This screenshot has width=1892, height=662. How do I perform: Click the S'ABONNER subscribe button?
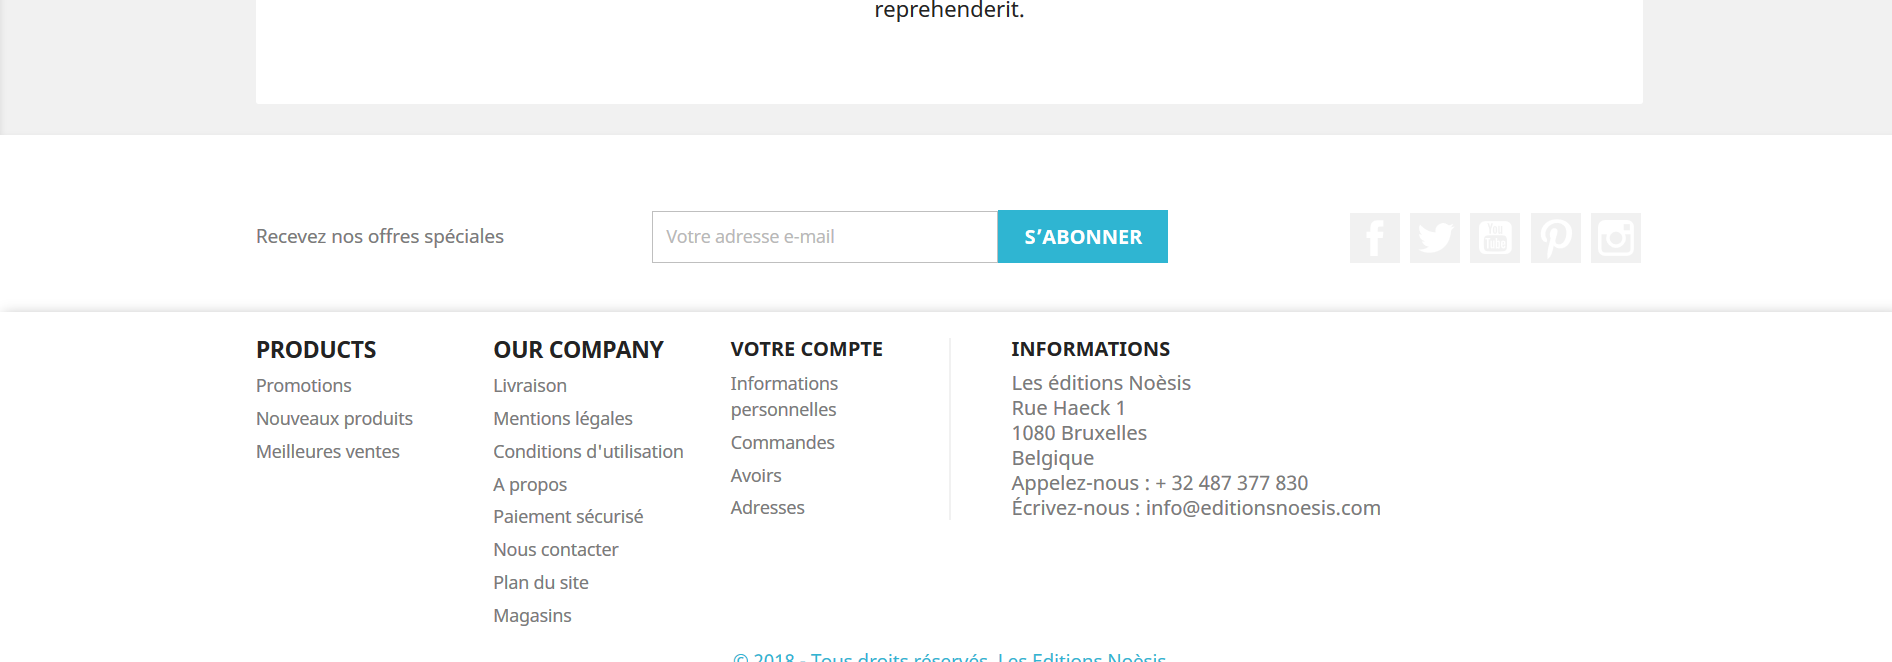pos(1082,237)
